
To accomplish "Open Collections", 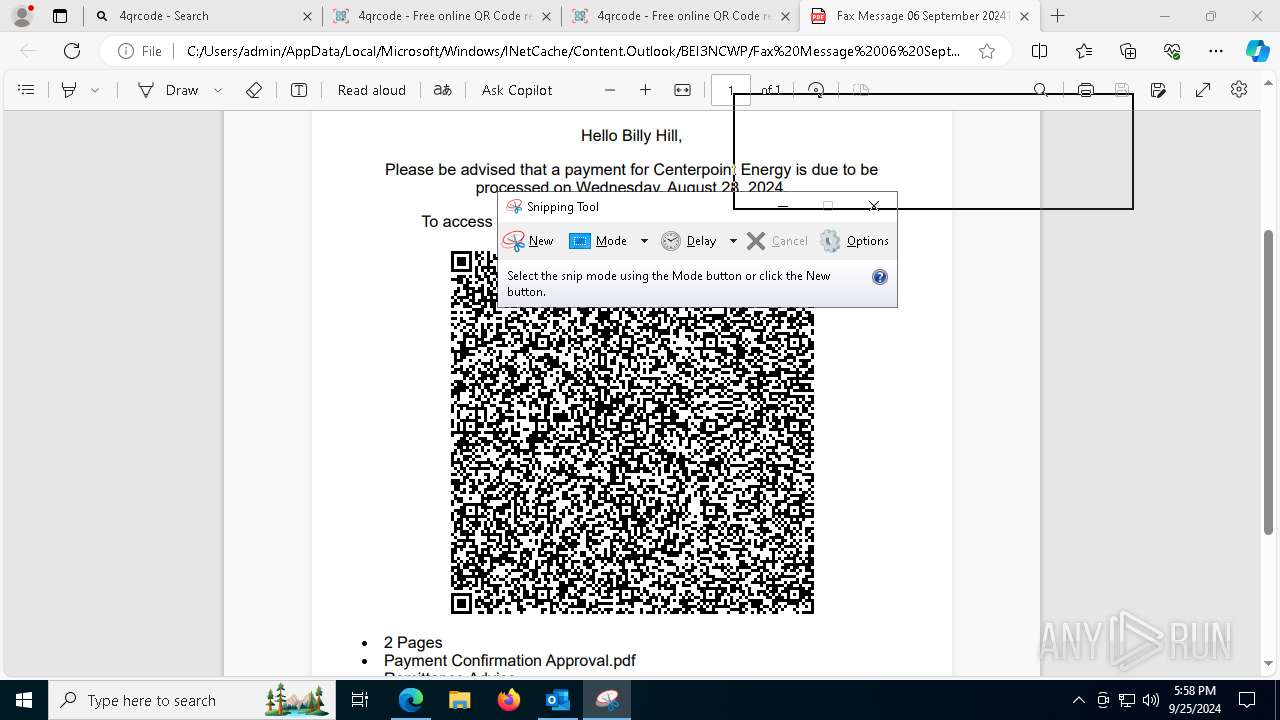I will pyautogui.click(x=1128, y=51).
